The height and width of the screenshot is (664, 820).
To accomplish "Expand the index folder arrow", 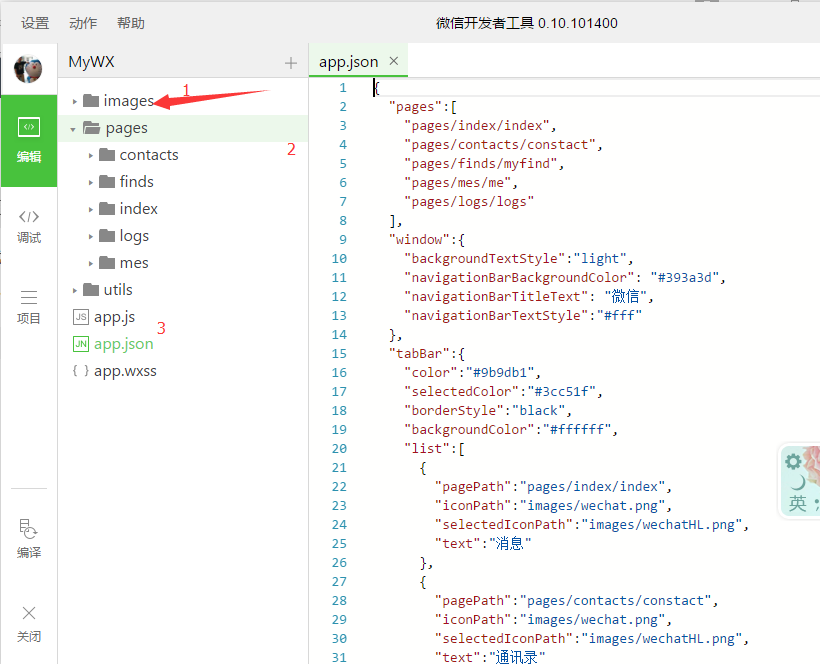I will coord(90,210).
